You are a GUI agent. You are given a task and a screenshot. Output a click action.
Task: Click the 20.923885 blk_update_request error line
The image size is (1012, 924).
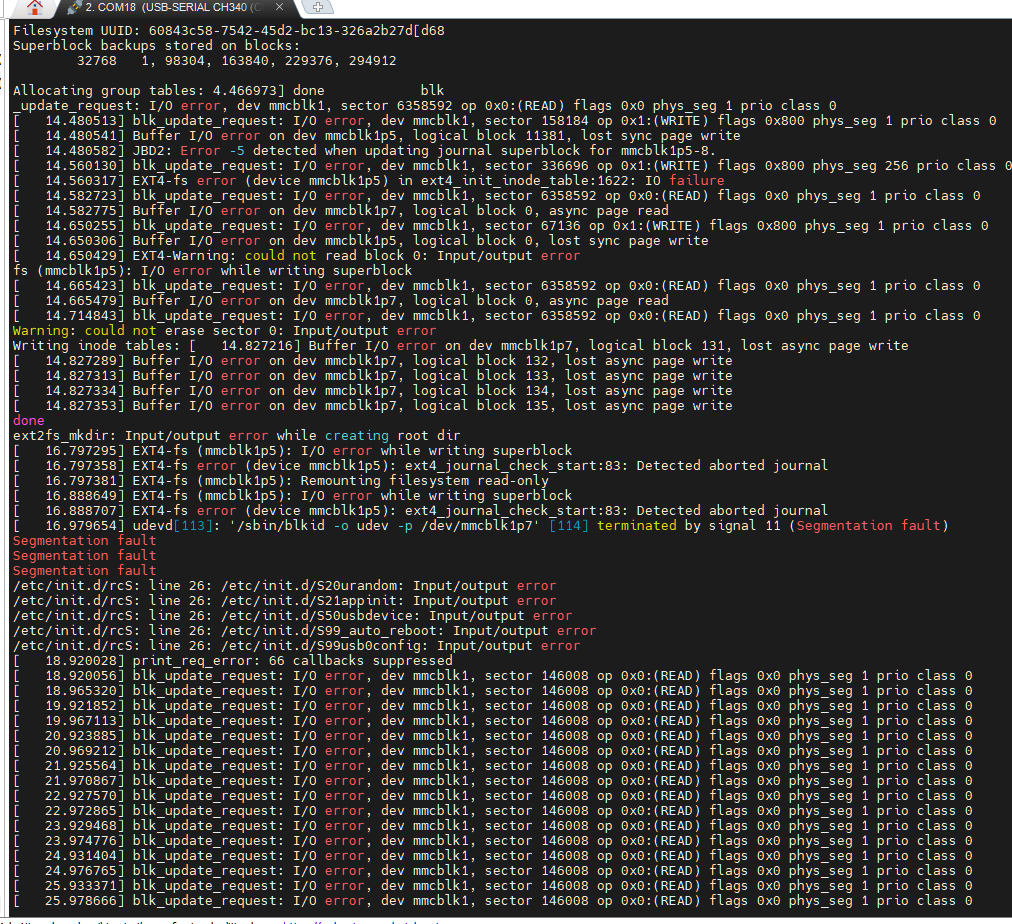pyautogui.click(x=492, y=736)
